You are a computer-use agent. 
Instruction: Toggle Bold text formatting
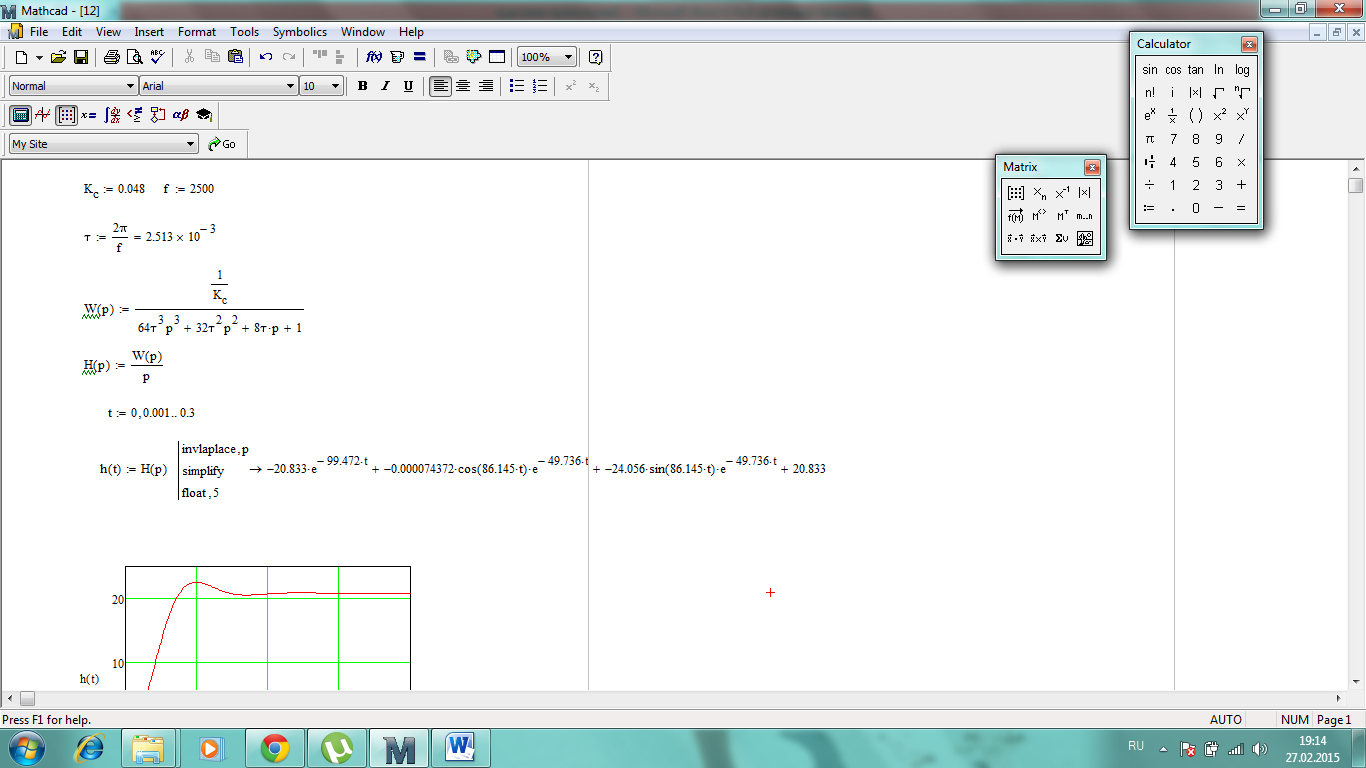[x=362, y=86]
